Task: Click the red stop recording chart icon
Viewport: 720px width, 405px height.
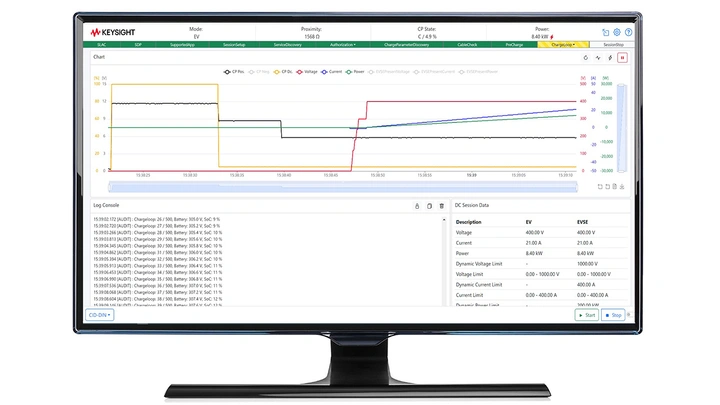Action: click(623, 58)
